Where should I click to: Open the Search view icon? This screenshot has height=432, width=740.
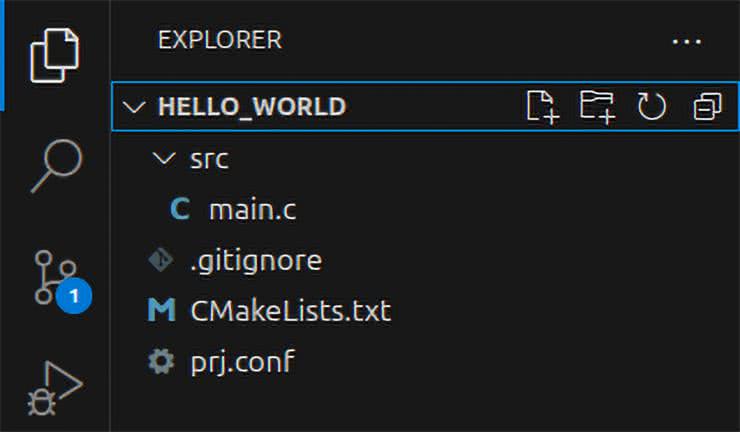[55, 163]
